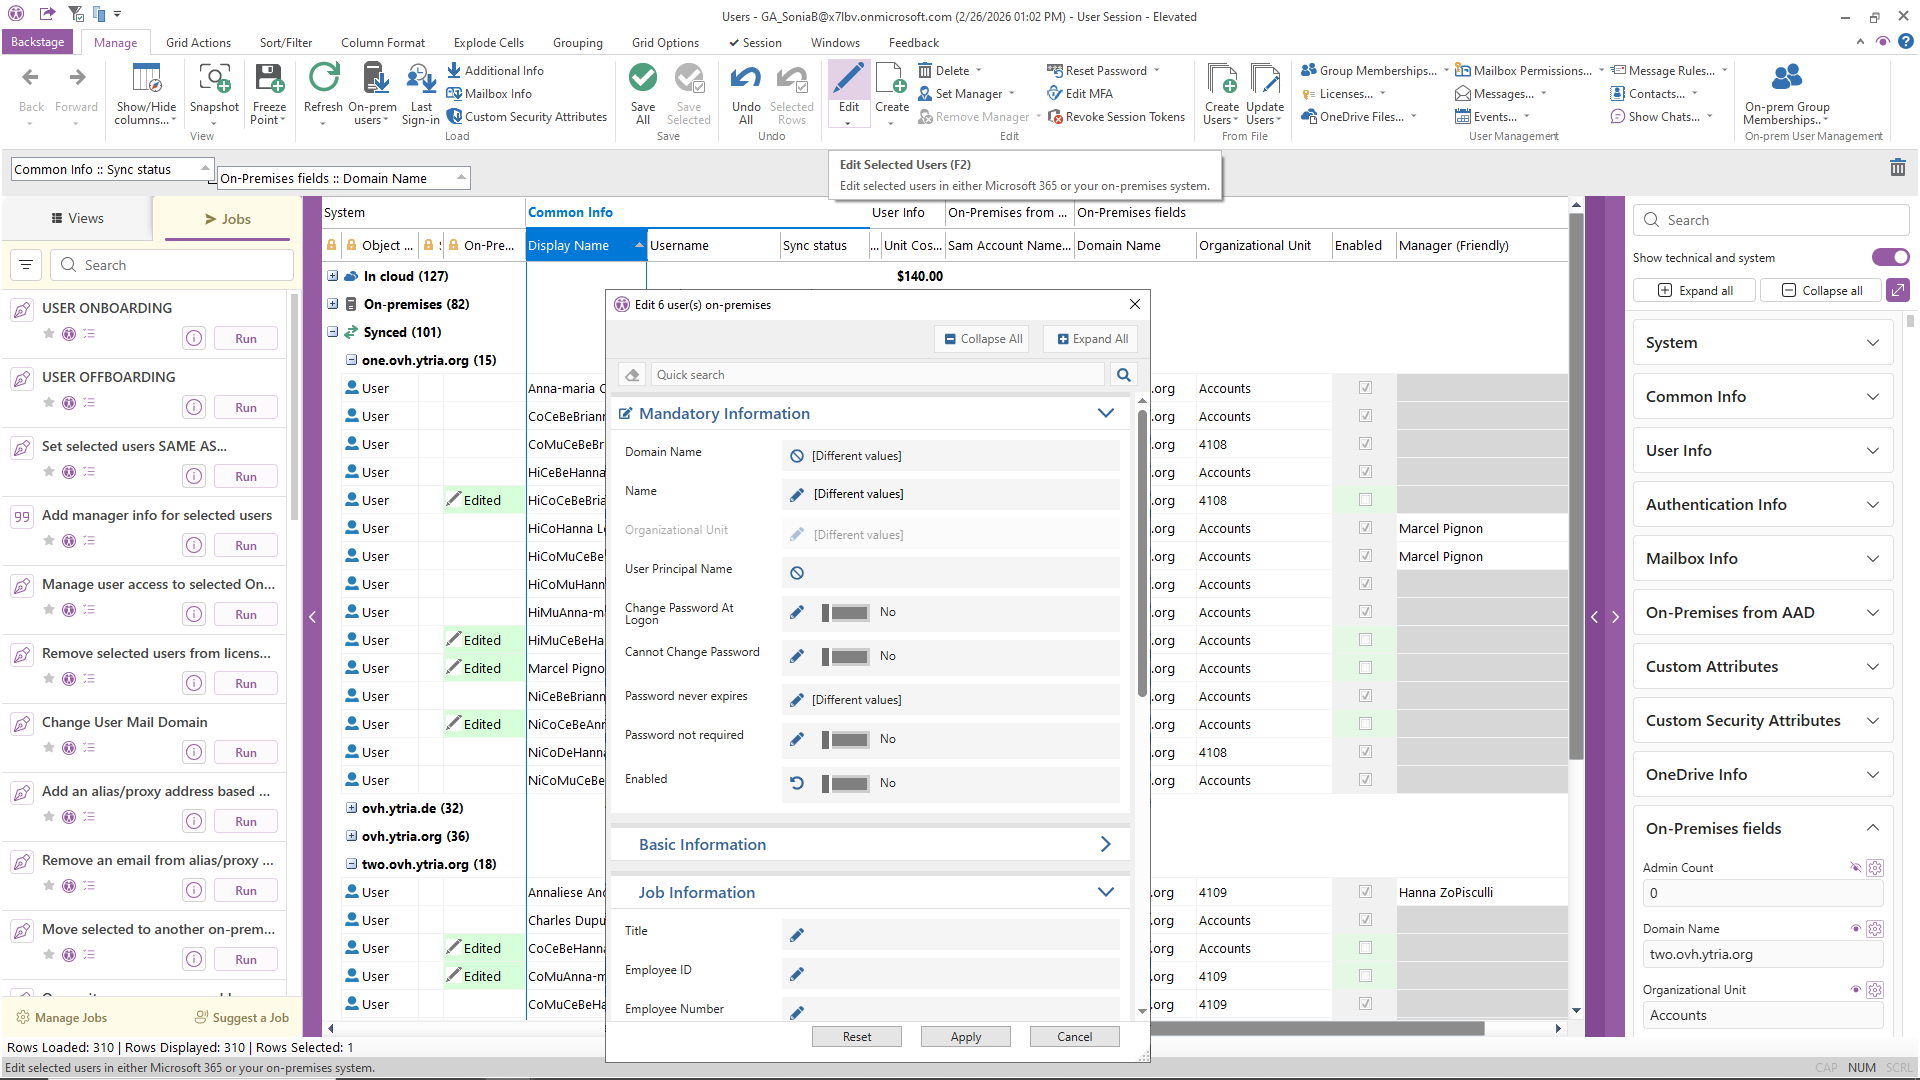
Task: Collapse the Synced (101) tree group
Action: tap(333, 332)
